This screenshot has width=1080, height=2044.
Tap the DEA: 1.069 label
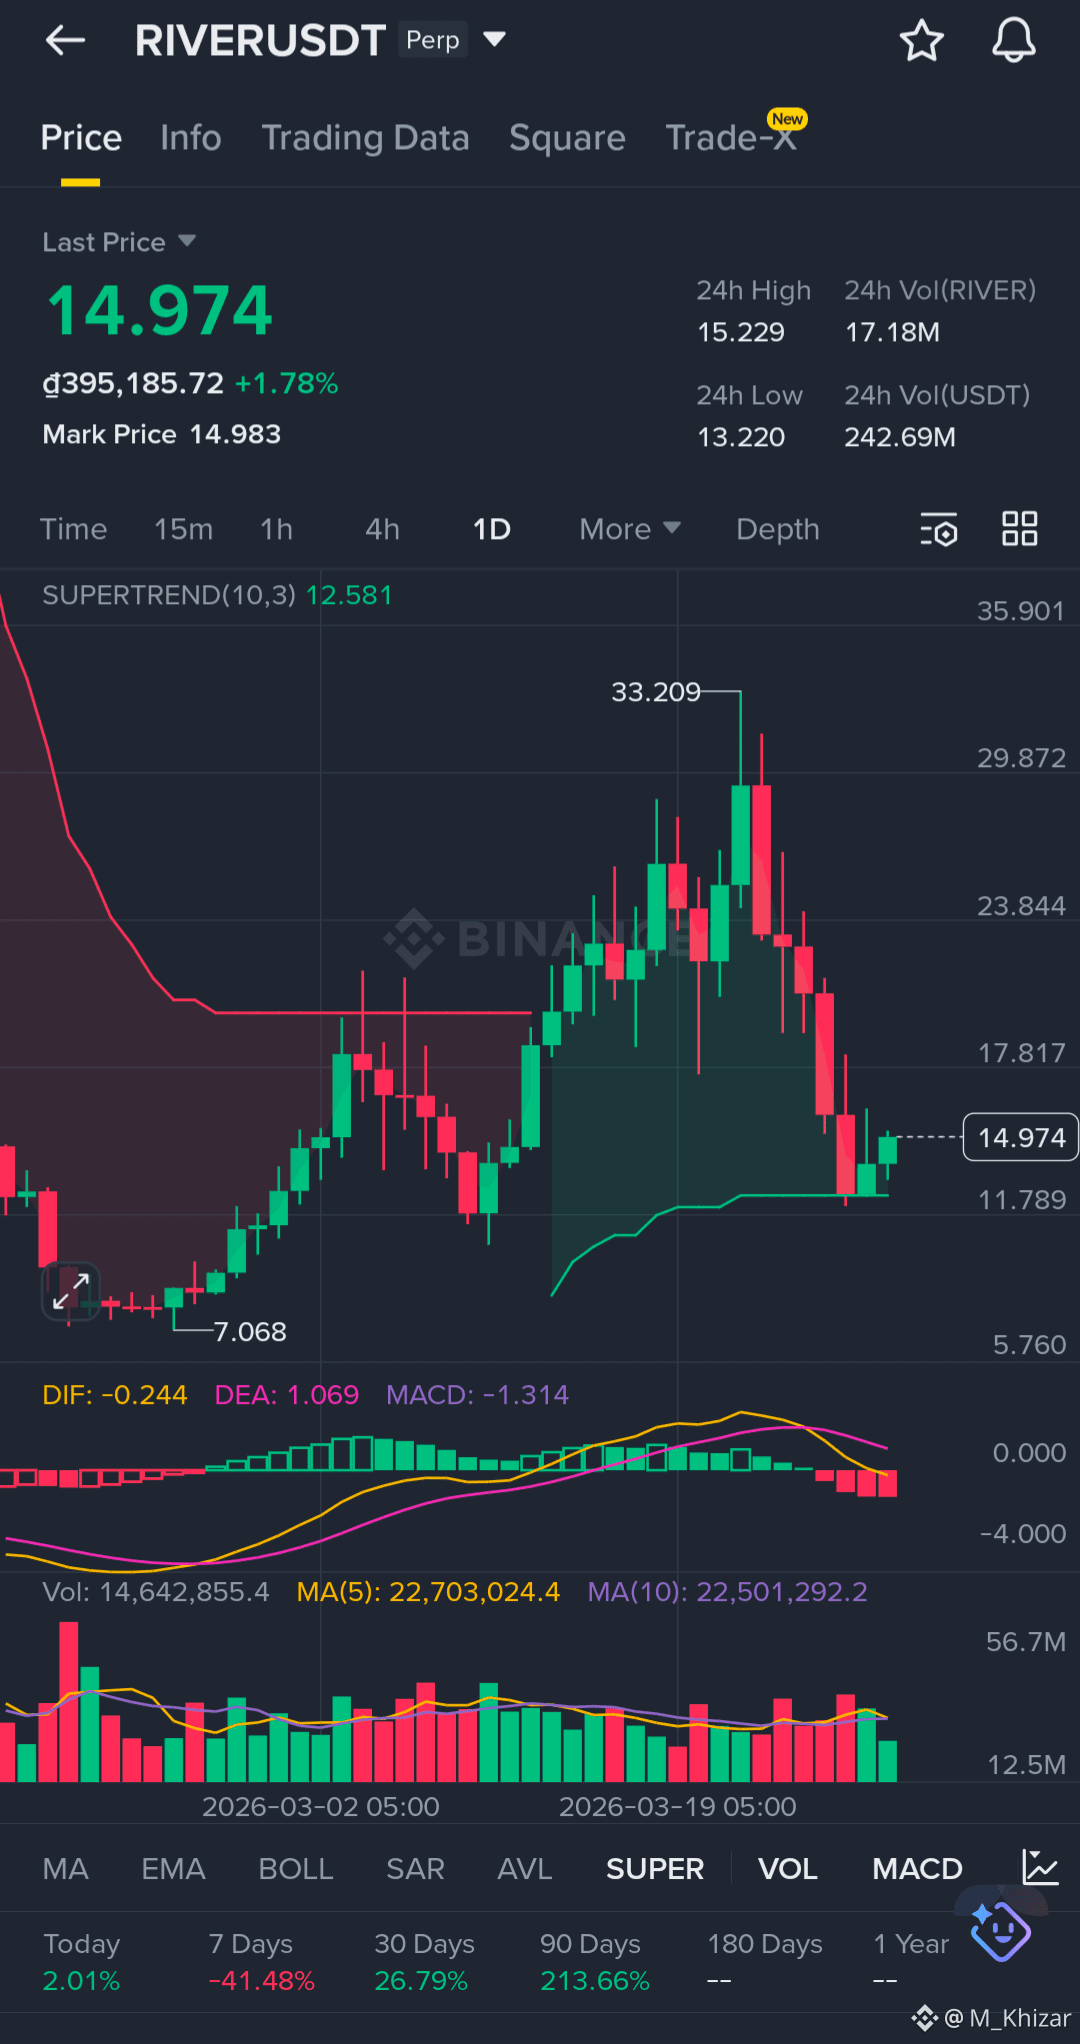pyautogui.click(x=287, y=1394)
